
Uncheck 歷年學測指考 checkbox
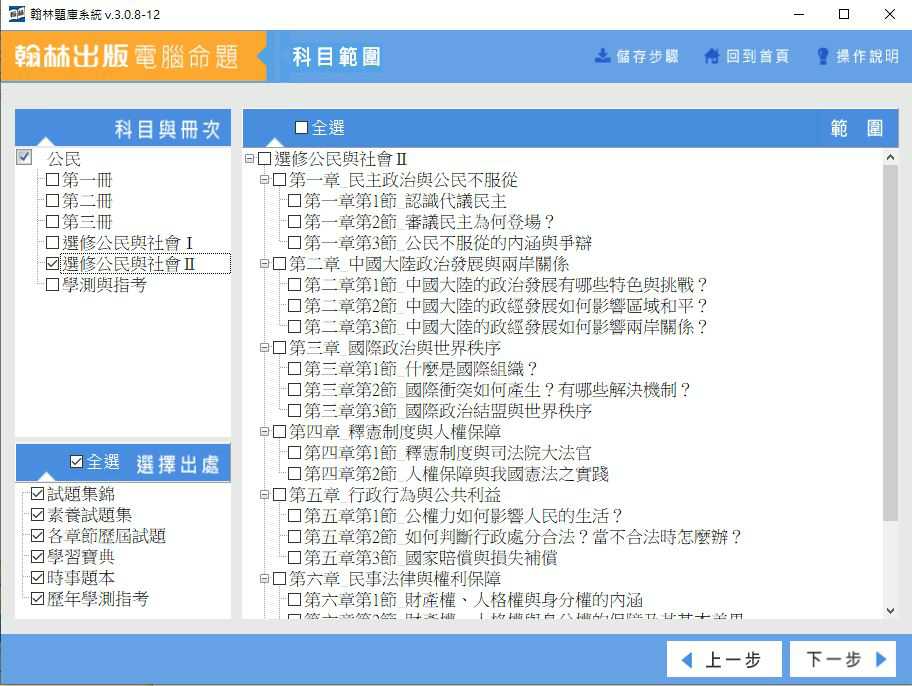(x=37, y=599)
